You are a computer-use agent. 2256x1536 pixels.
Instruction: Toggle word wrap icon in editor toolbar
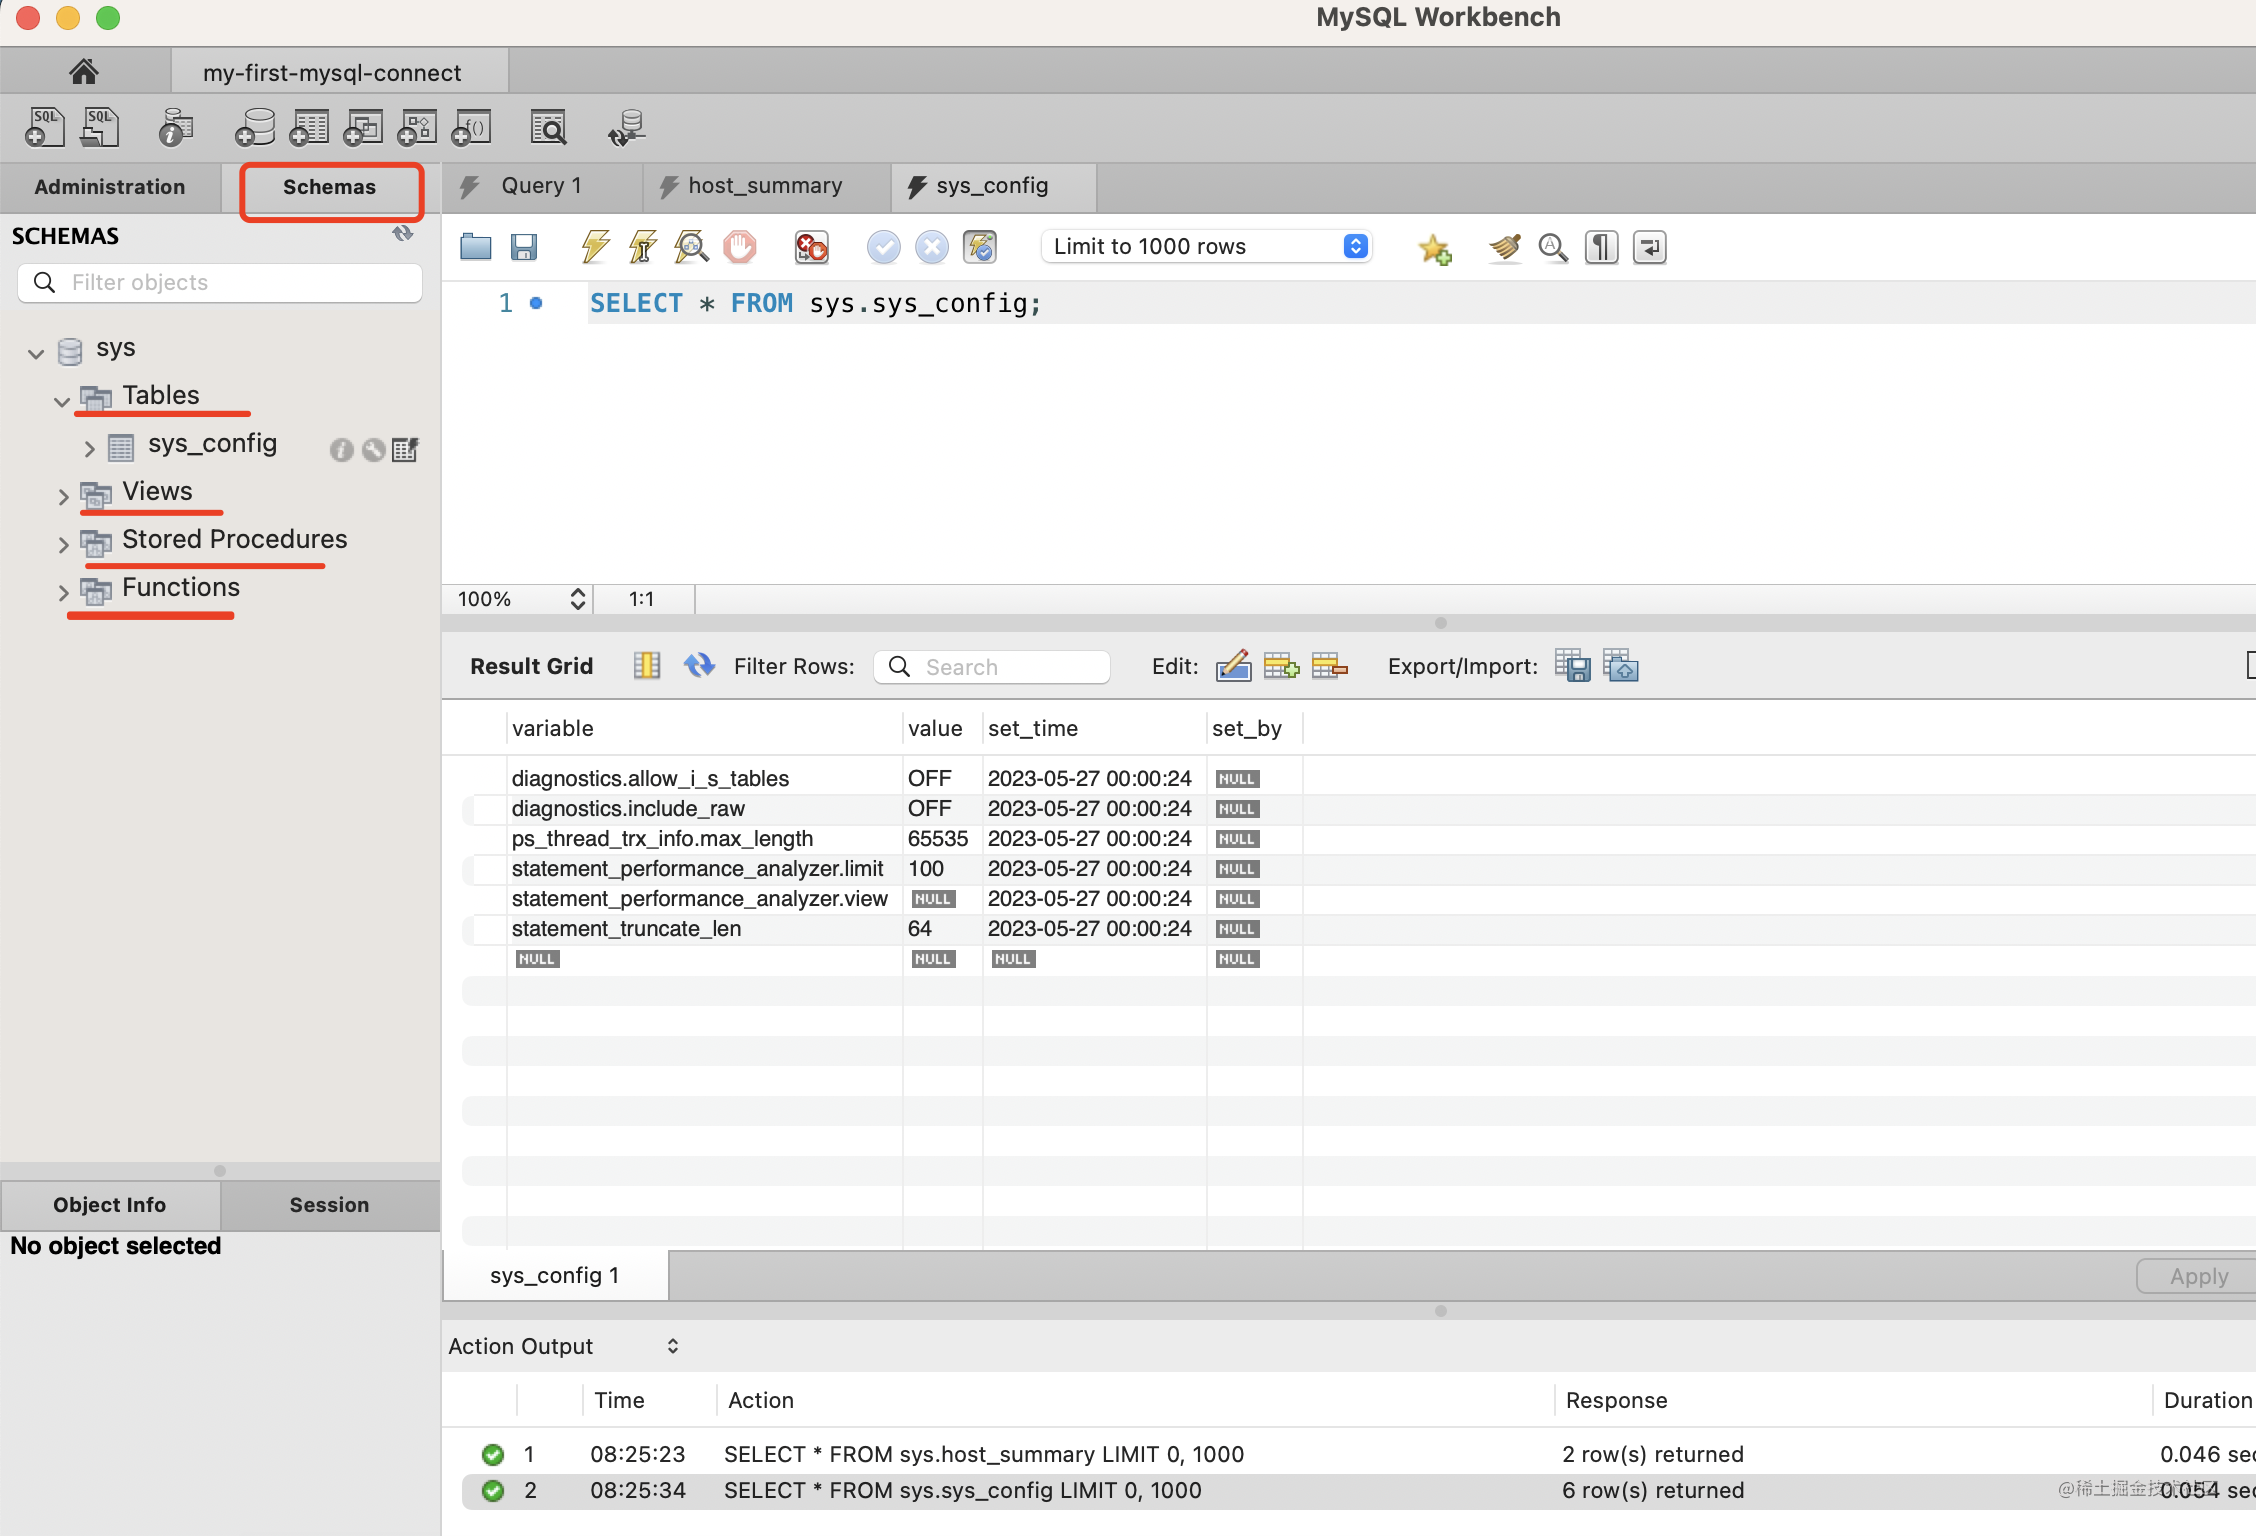[x=1649, y=247]
